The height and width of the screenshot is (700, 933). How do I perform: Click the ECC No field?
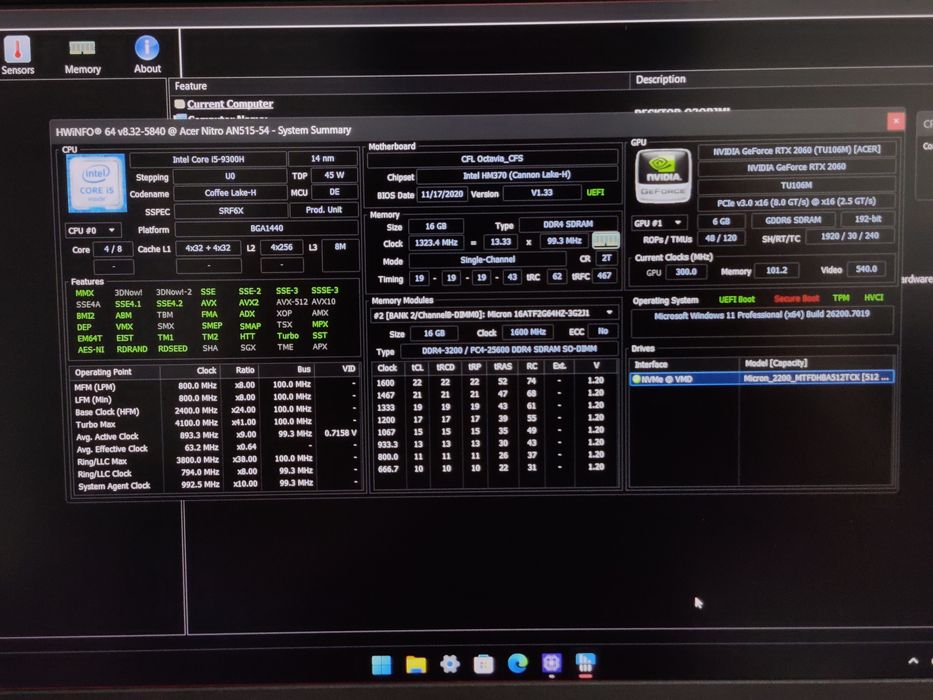[603, 331]
